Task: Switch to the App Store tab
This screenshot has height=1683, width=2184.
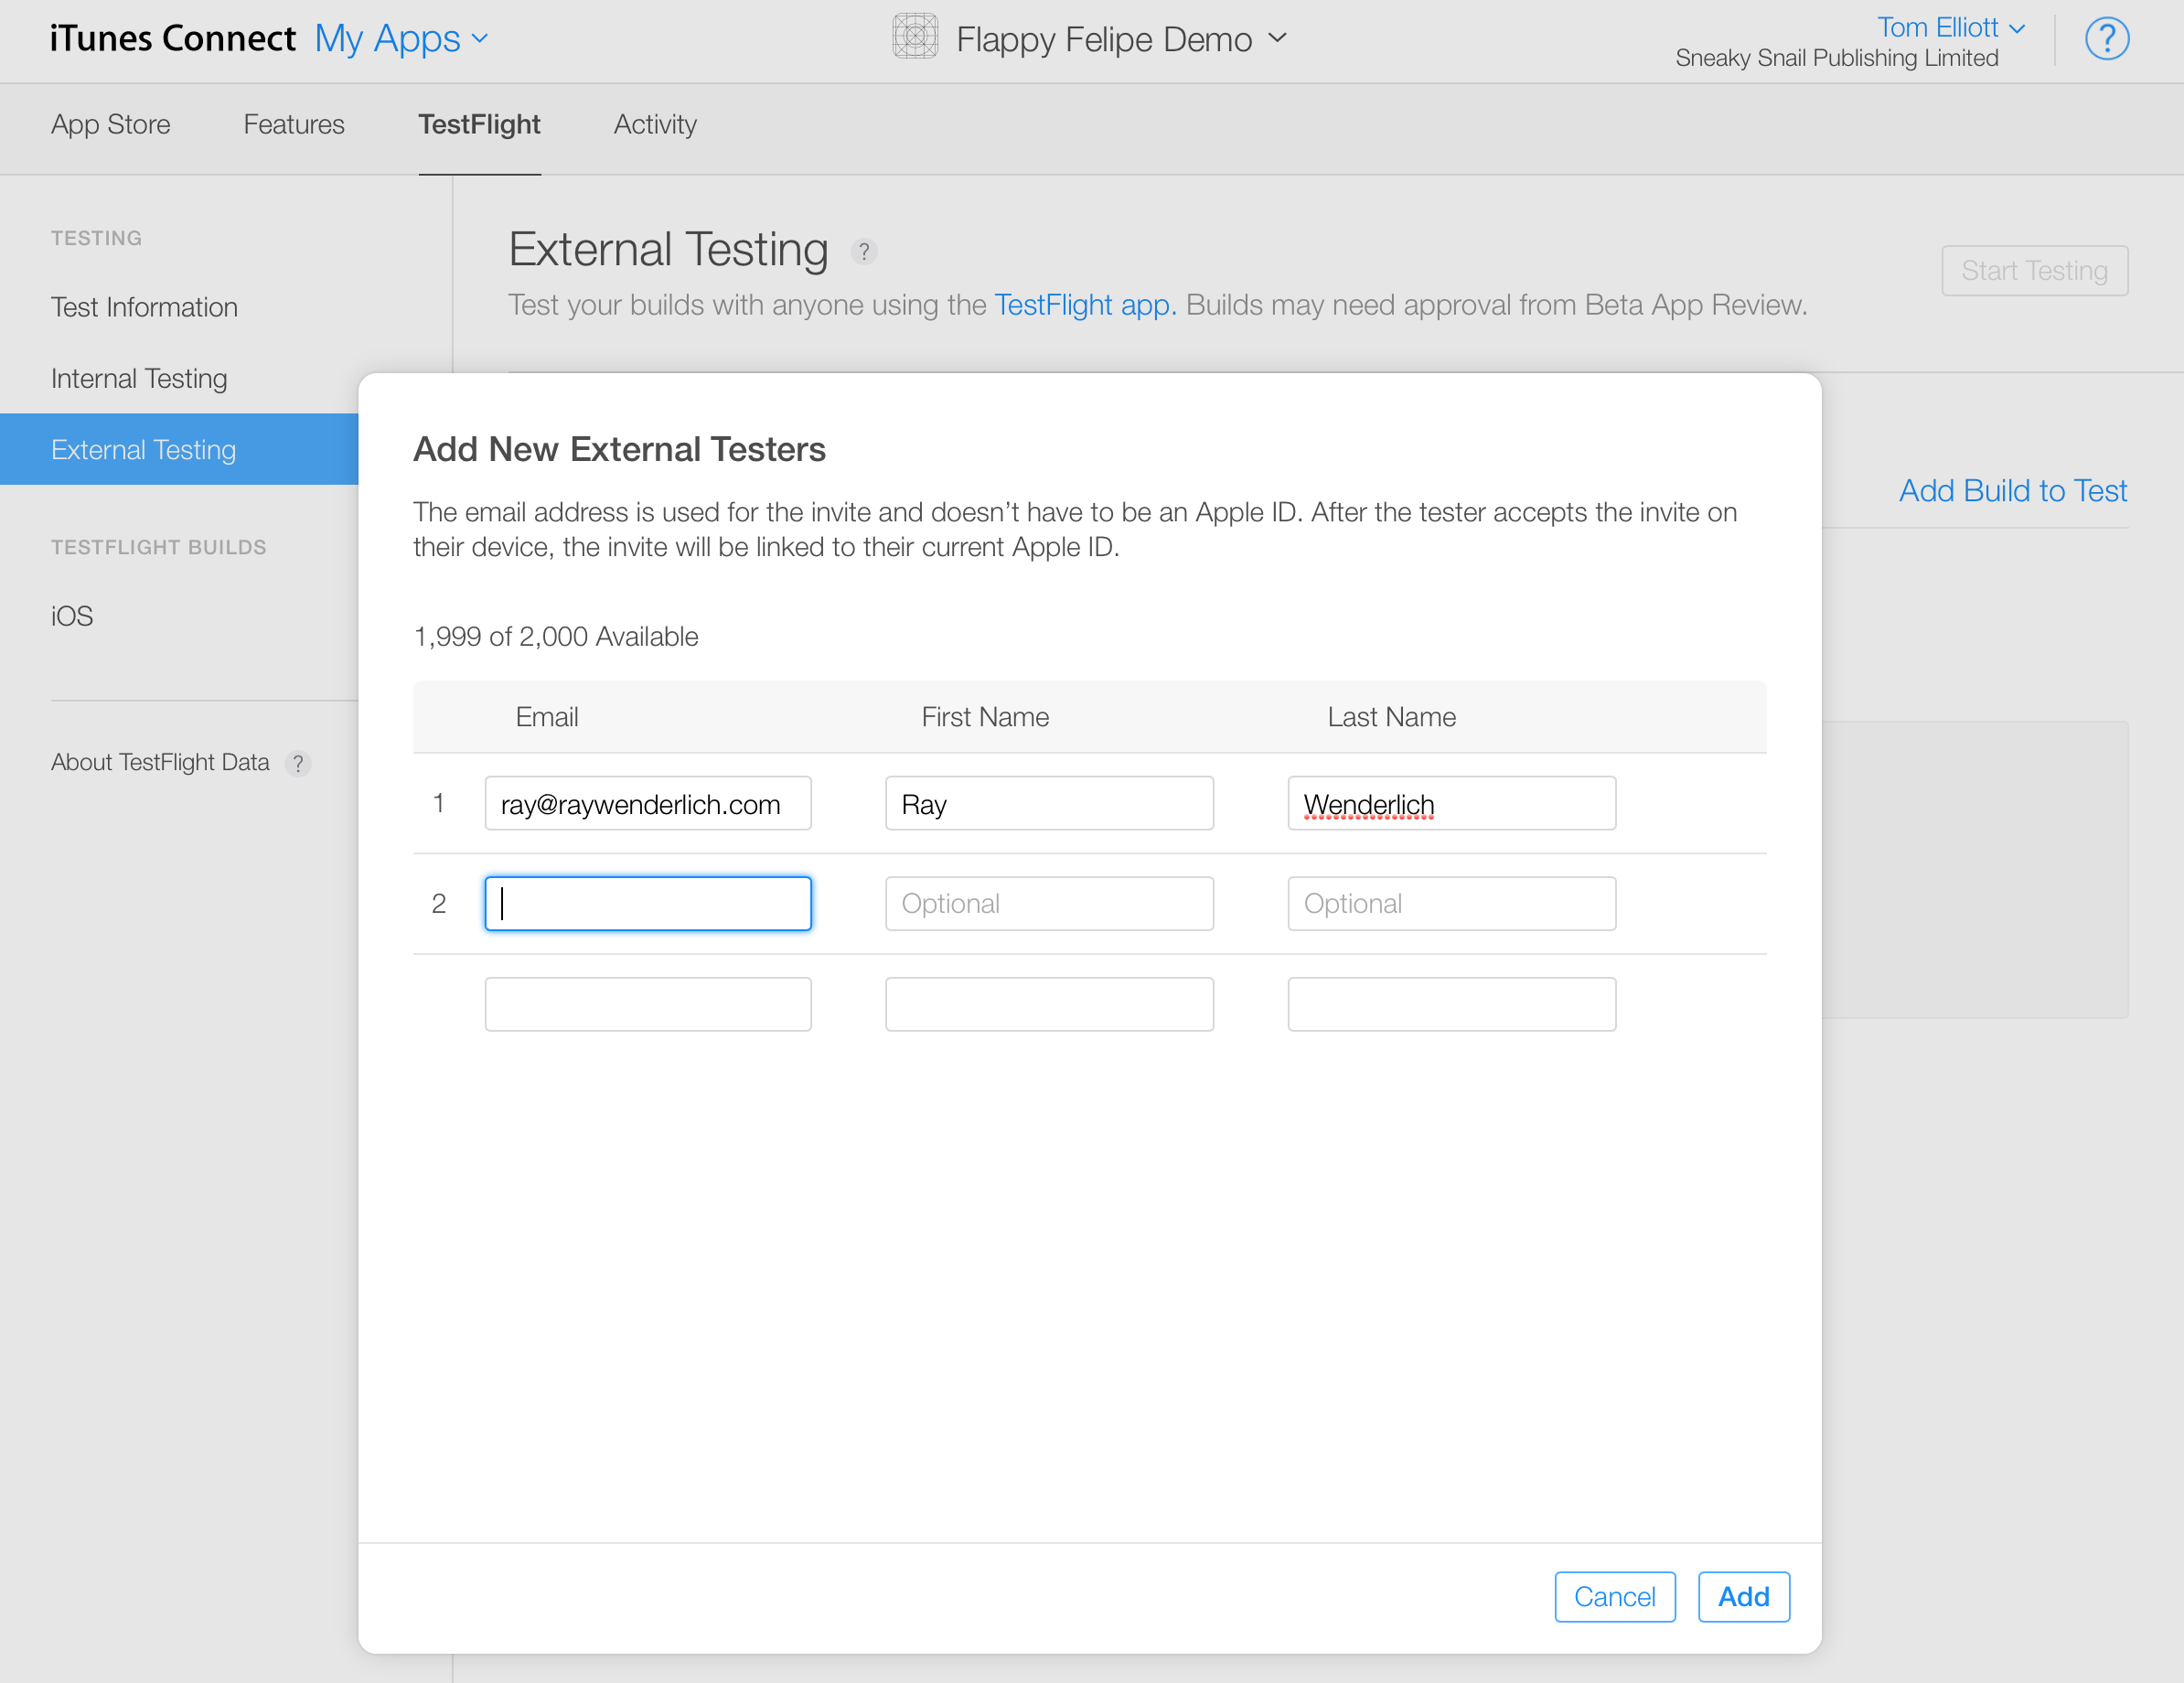Action: pyautogui.click(x=111, y=125)
